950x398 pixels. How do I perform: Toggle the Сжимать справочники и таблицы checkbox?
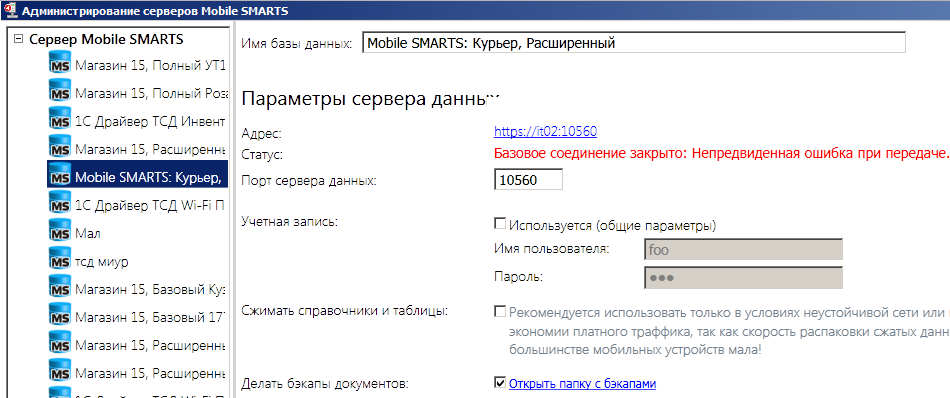(500, 311)
